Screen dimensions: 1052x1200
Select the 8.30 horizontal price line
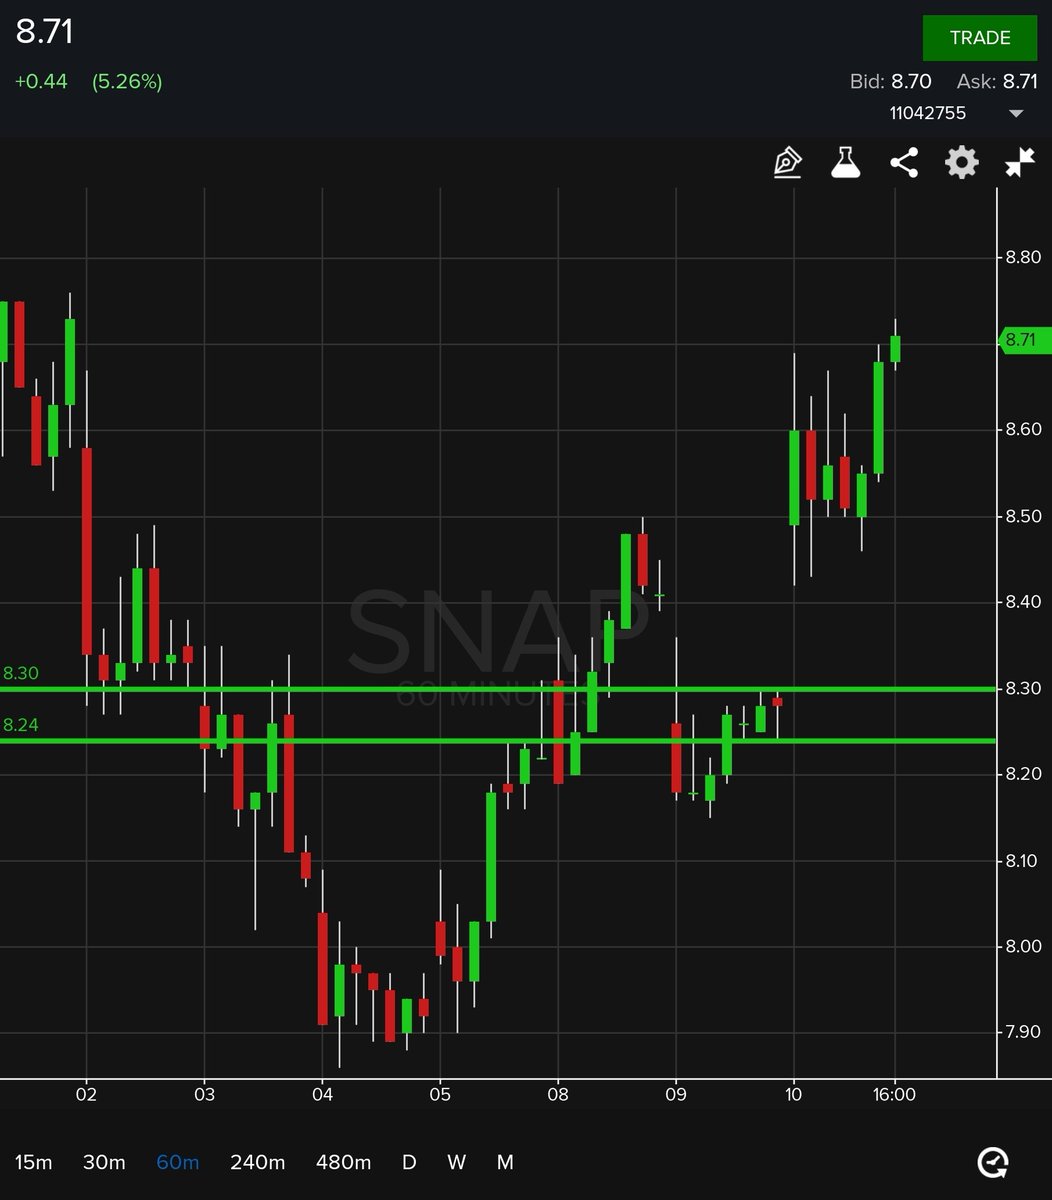click(498, 689)
